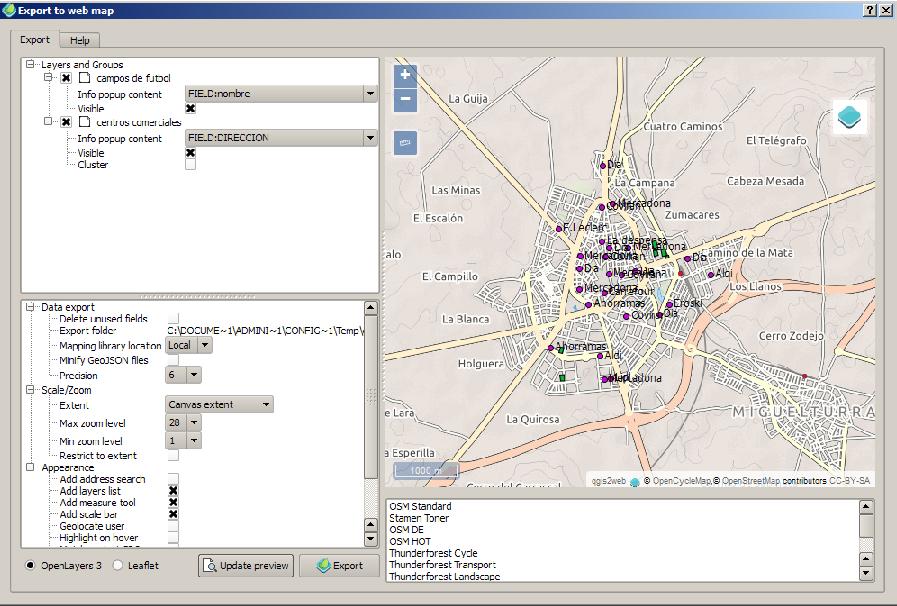Switch to the Help tab
Screen dimensions: 897x606
pos(78,40)
